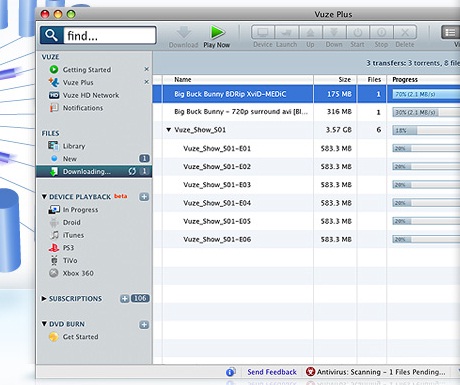Viewport: 460px width, 385px height.
Task: Click the 18% progress bar of Vuze_Show_S01
Action: coord(426,130)
